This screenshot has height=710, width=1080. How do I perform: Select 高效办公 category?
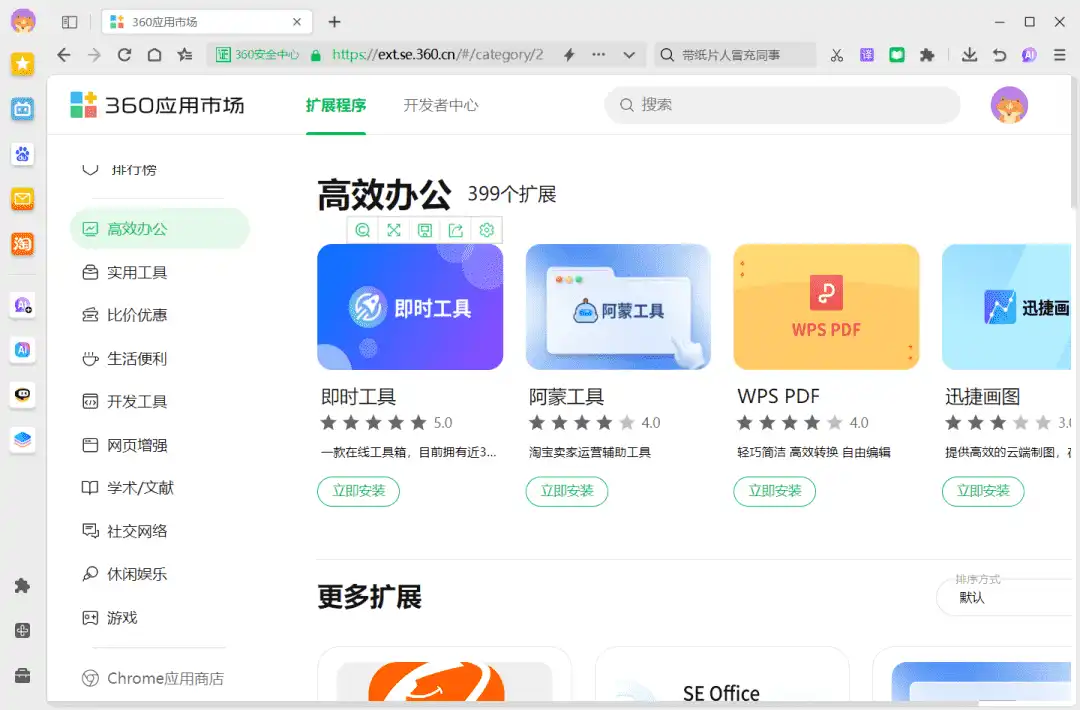(159, 229)
